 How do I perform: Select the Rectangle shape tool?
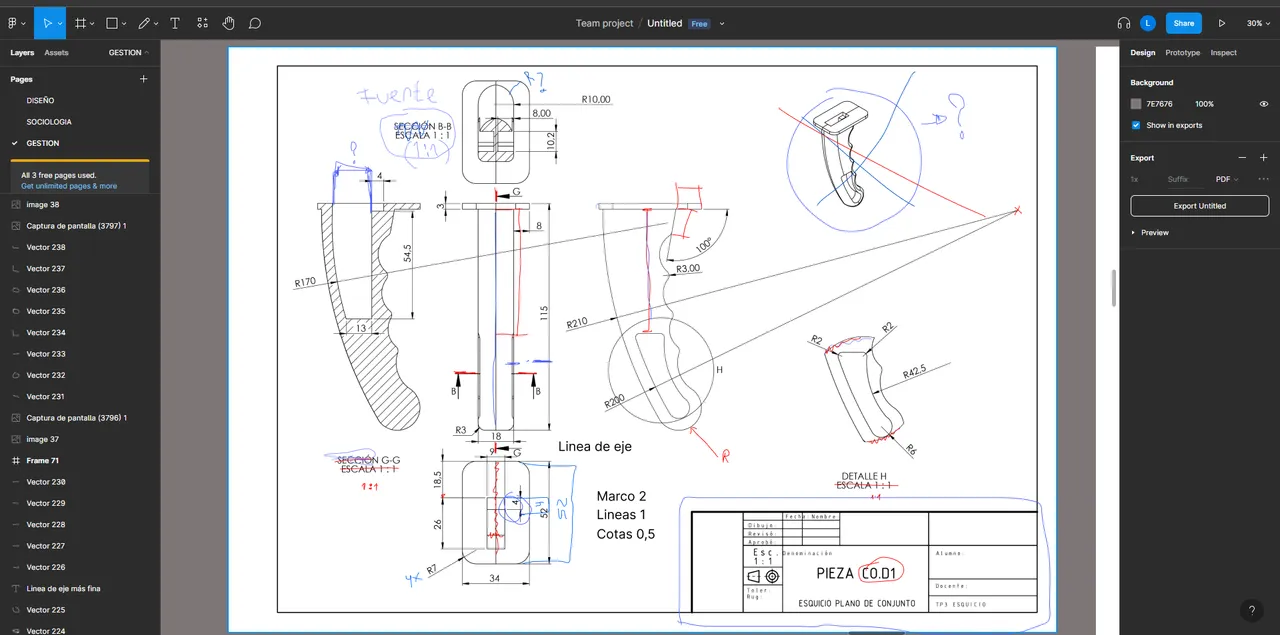coord(112,23)
